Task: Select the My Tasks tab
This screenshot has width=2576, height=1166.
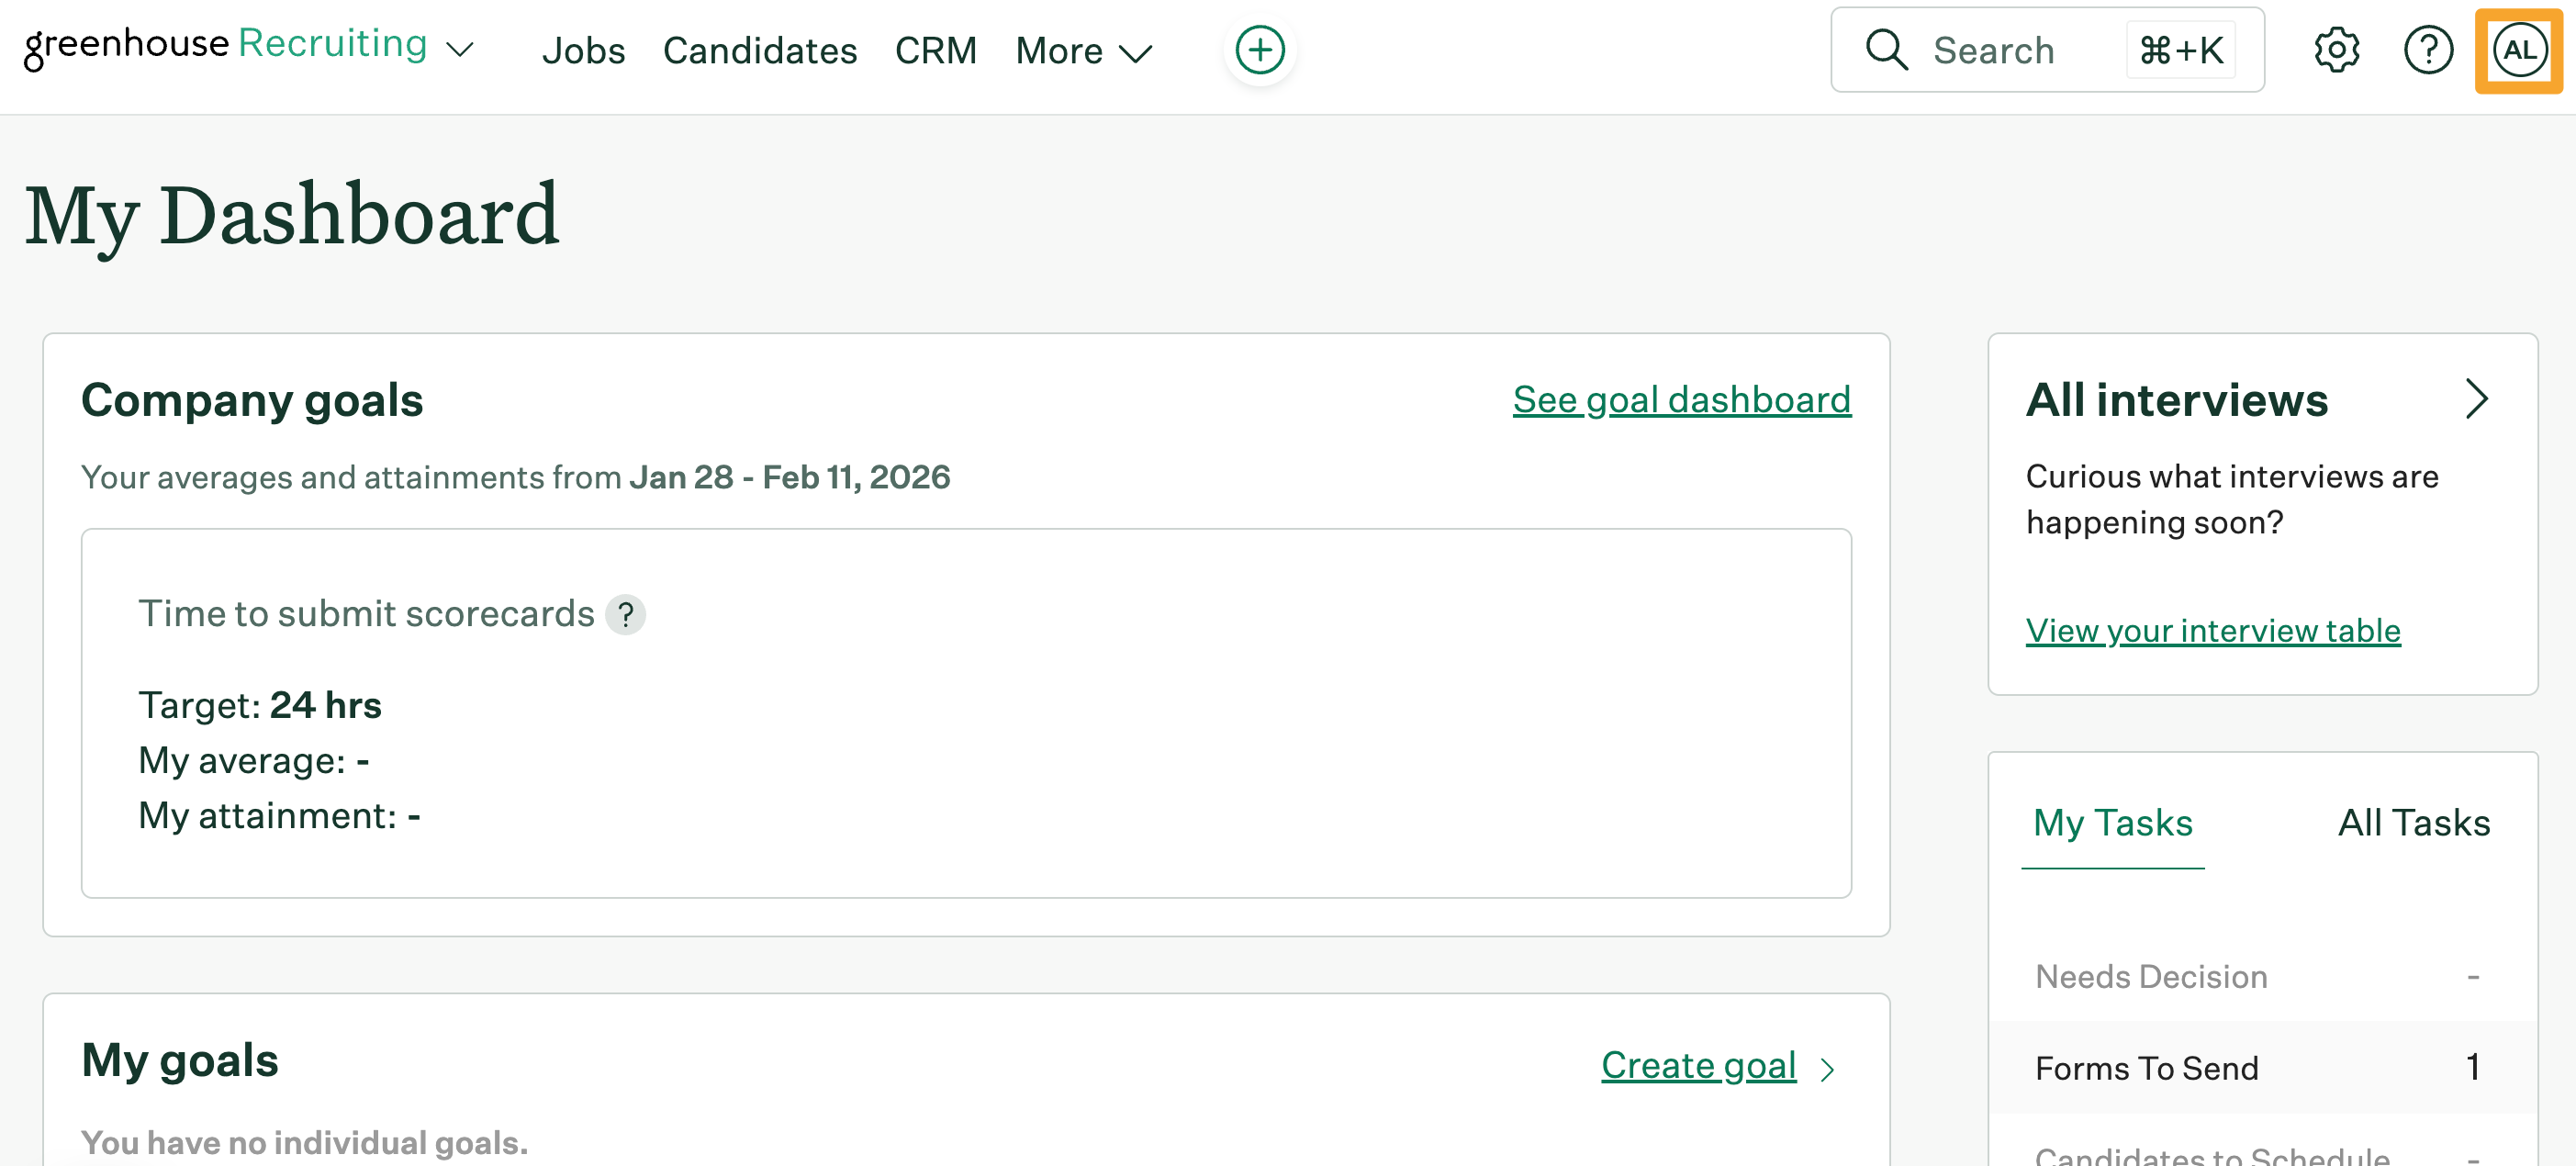Action: [x=2112, y=823]
